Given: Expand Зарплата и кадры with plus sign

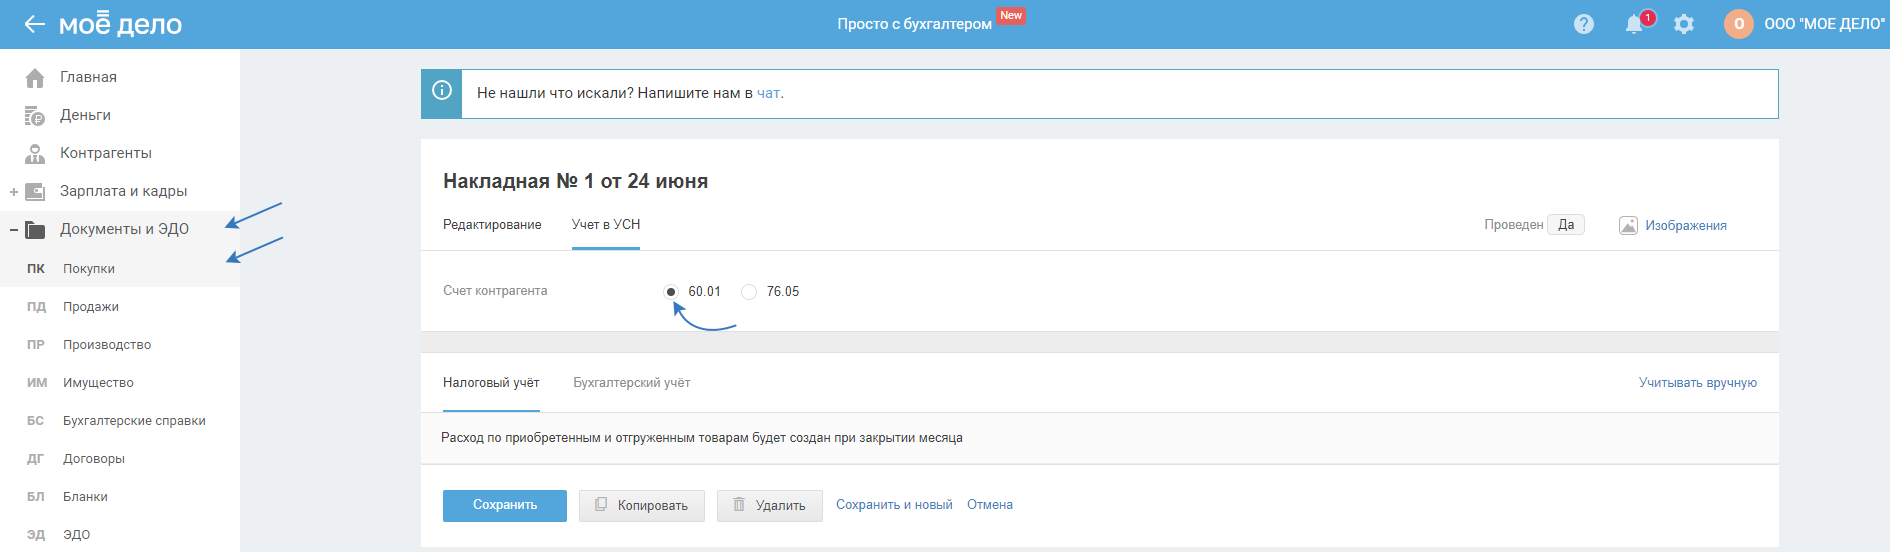Looking at the screenshot, I should point(14,192).
